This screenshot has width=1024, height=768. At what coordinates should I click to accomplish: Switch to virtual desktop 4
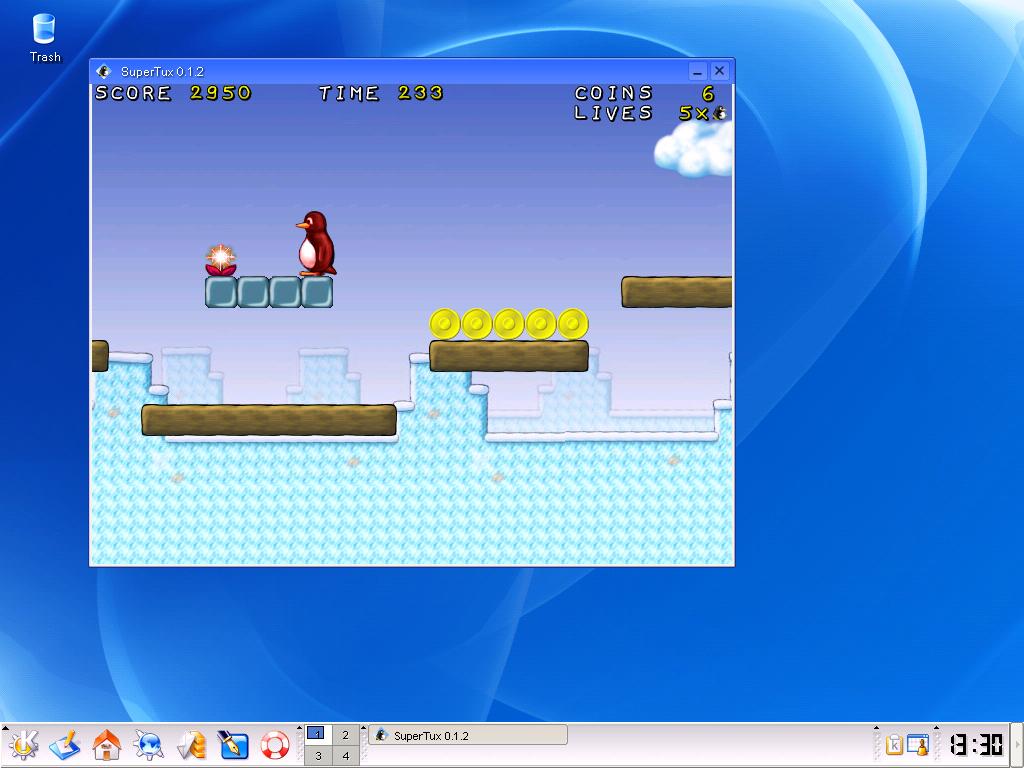pos(345,756)
